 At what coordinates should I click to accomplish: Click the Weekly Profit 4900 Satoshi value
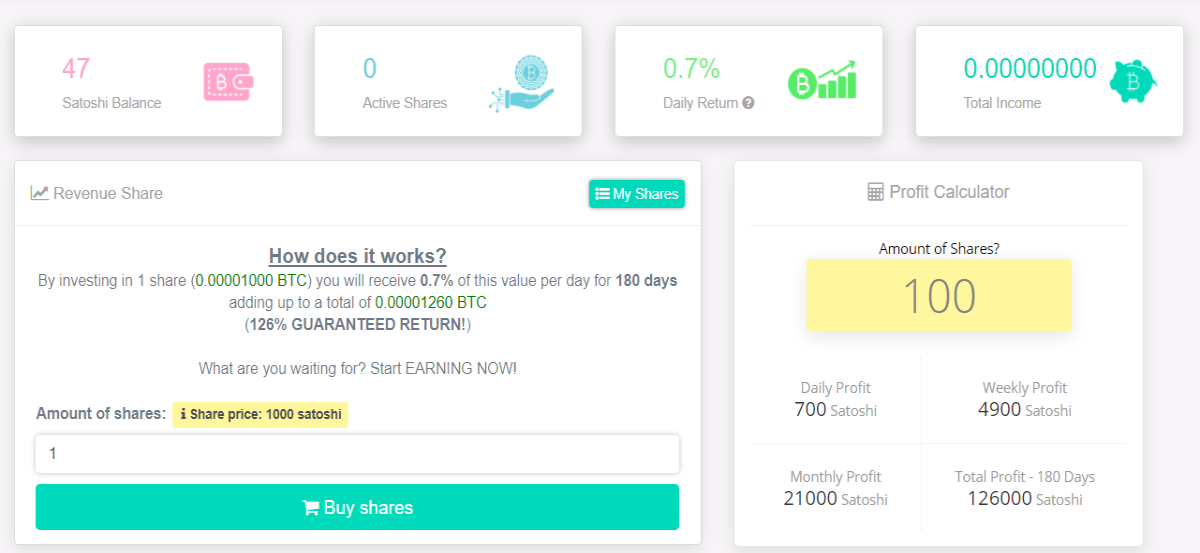1025,409
